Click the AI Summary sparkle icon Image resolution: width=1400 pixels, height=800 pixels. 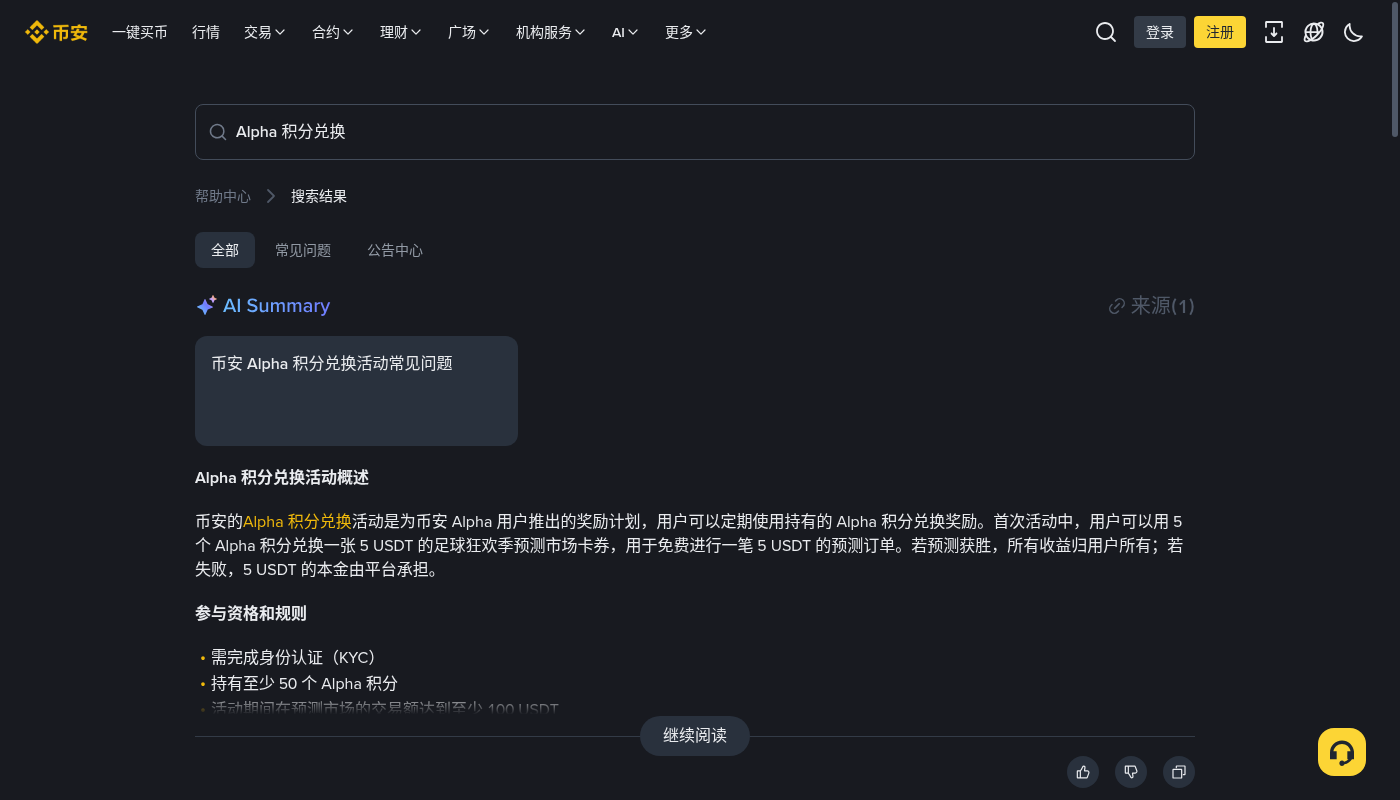206,306
